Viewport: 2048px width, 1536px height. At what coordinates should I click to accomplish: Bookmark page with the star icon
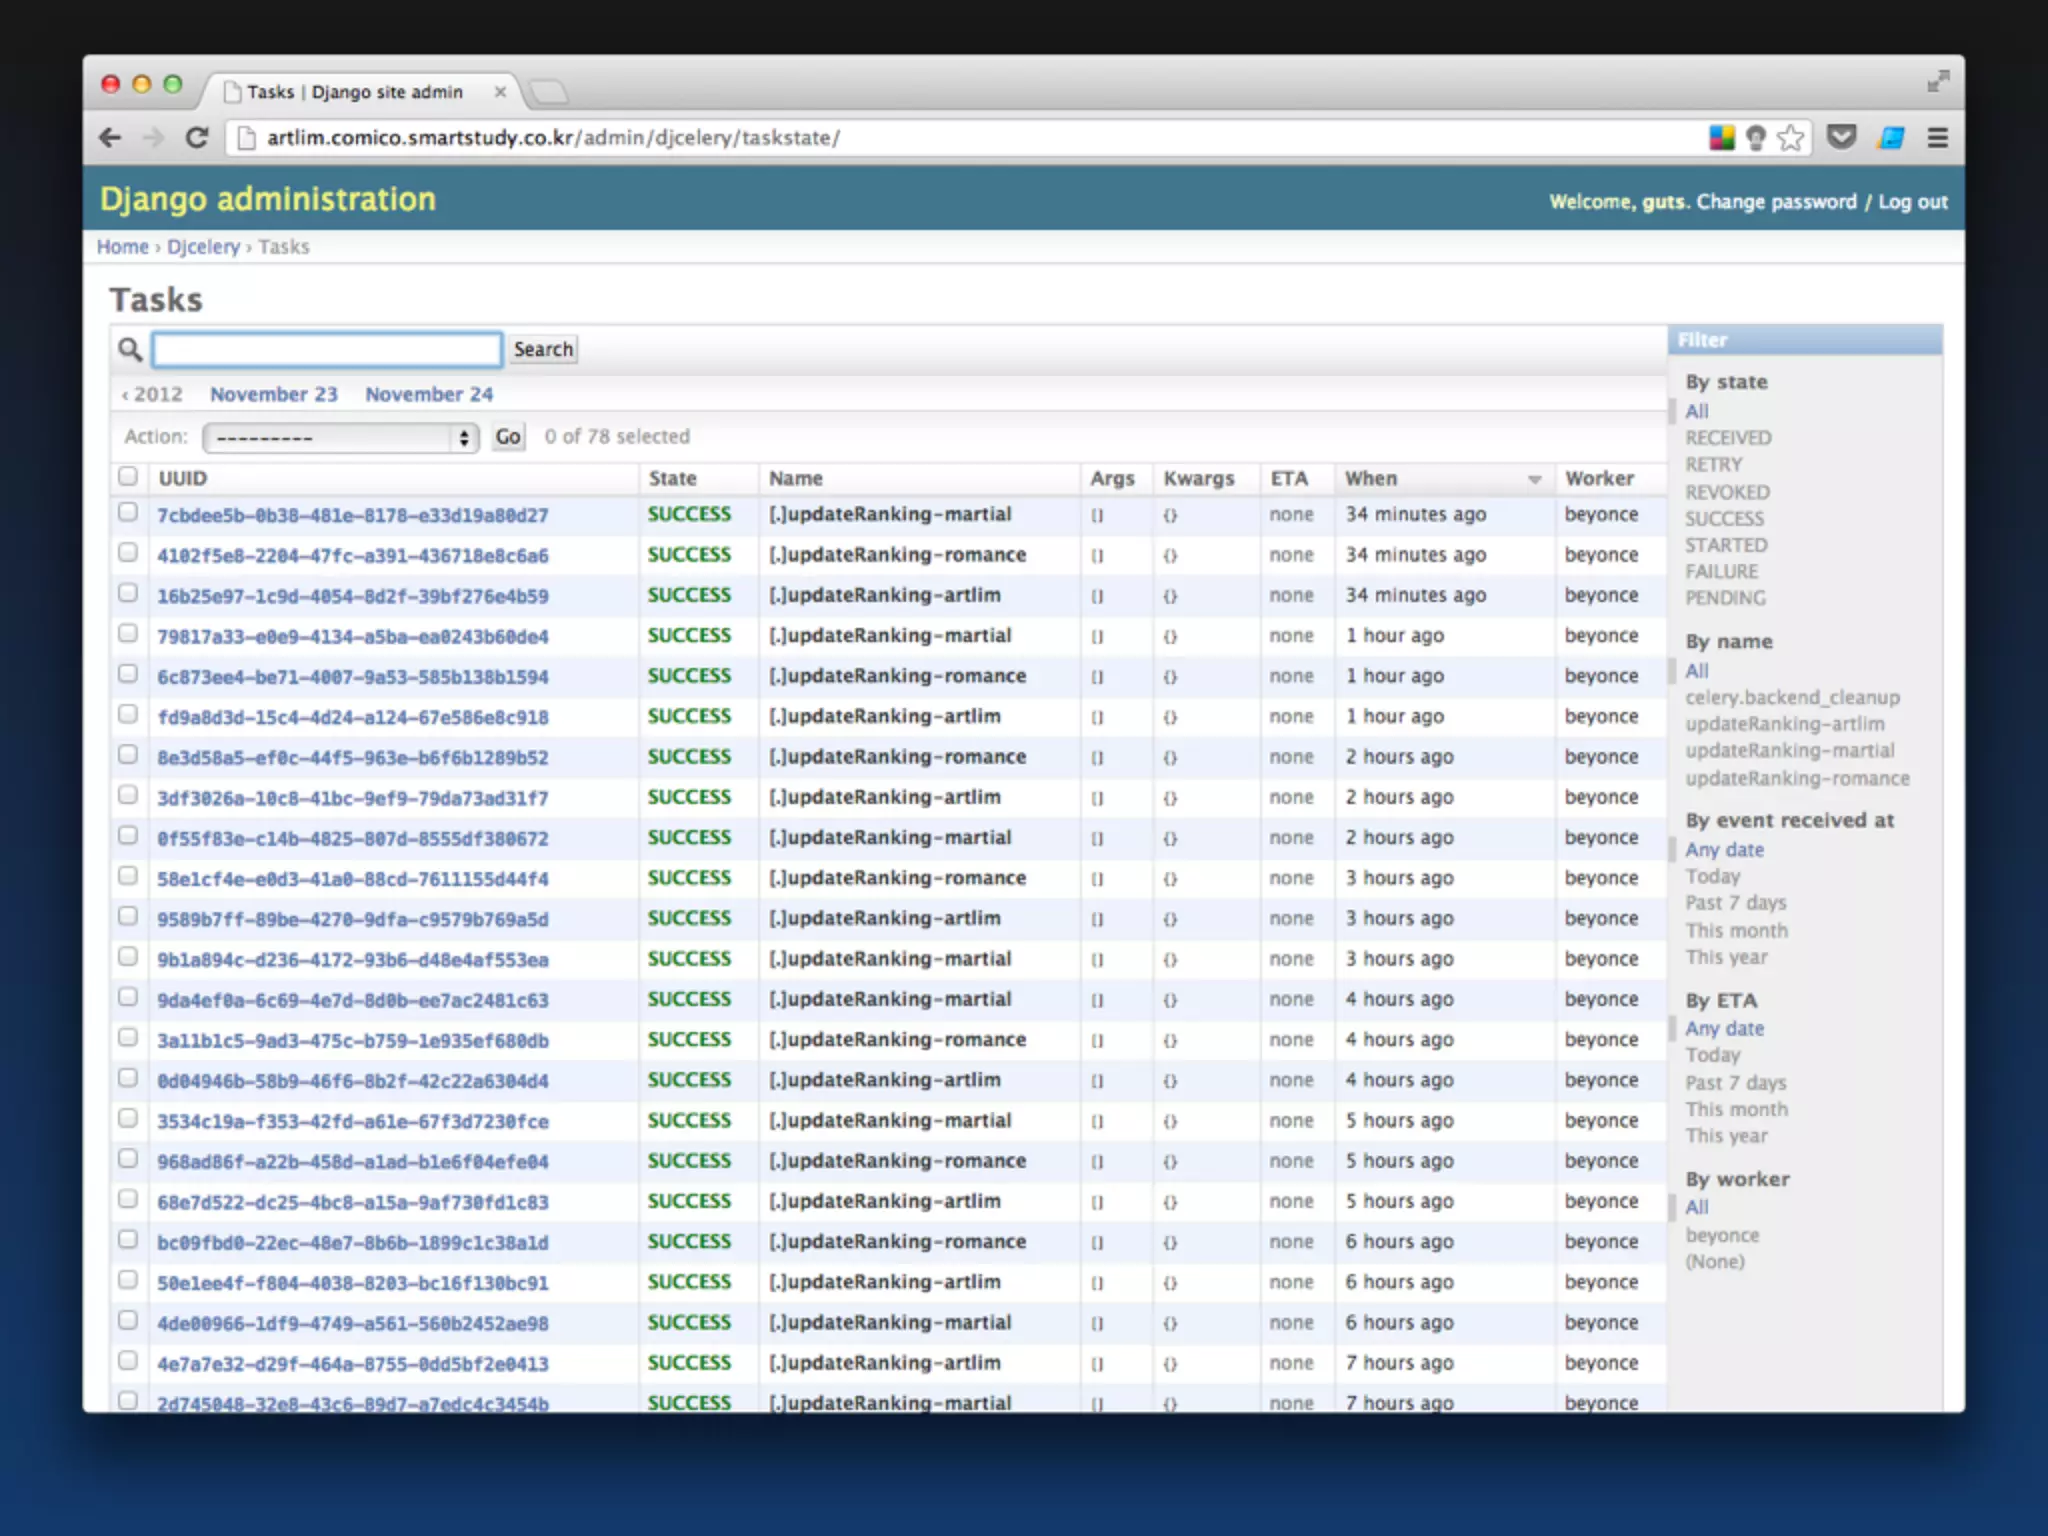click(1790, 138)
